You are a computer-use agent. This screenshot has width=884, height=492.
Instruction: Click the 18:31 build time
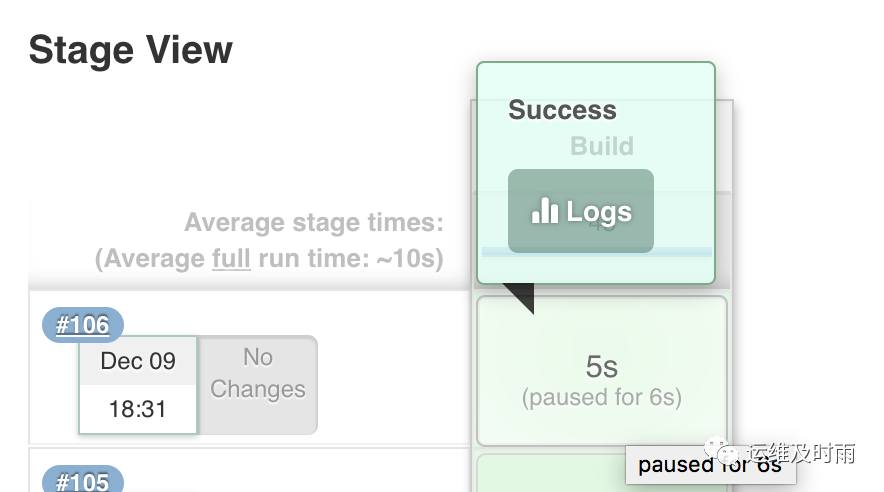tap(138, 408)
